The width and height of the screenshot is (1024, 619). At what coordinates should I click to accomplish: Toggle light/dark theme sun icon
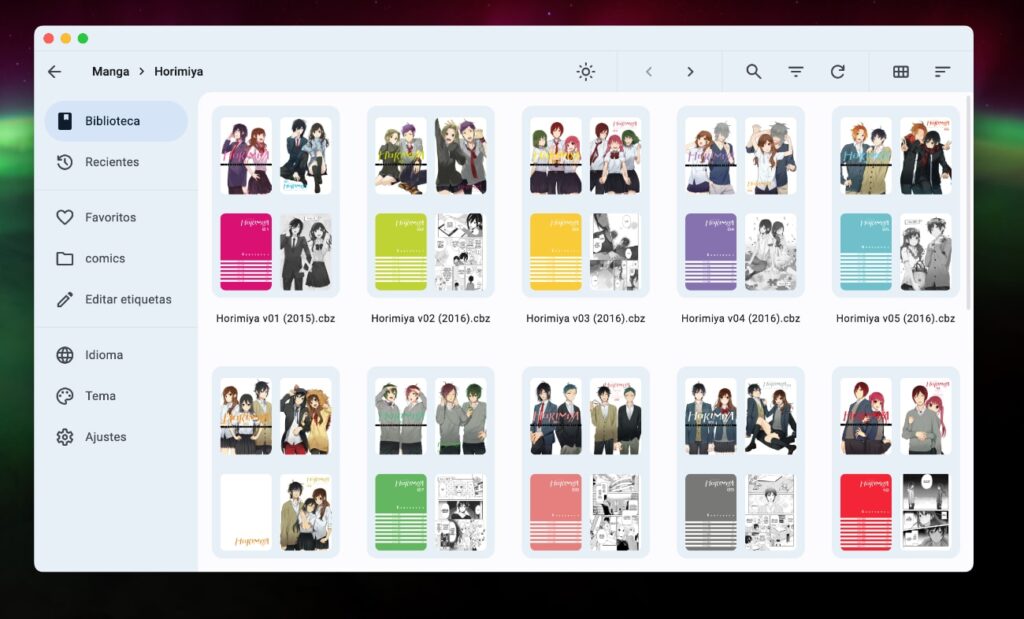(586, 72)
